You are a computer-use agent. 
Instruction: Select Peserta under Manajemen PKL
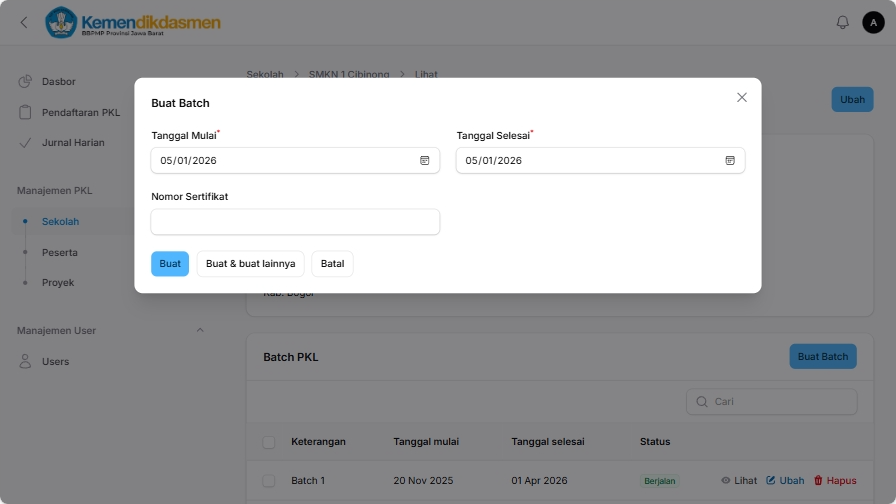[59, 252]
